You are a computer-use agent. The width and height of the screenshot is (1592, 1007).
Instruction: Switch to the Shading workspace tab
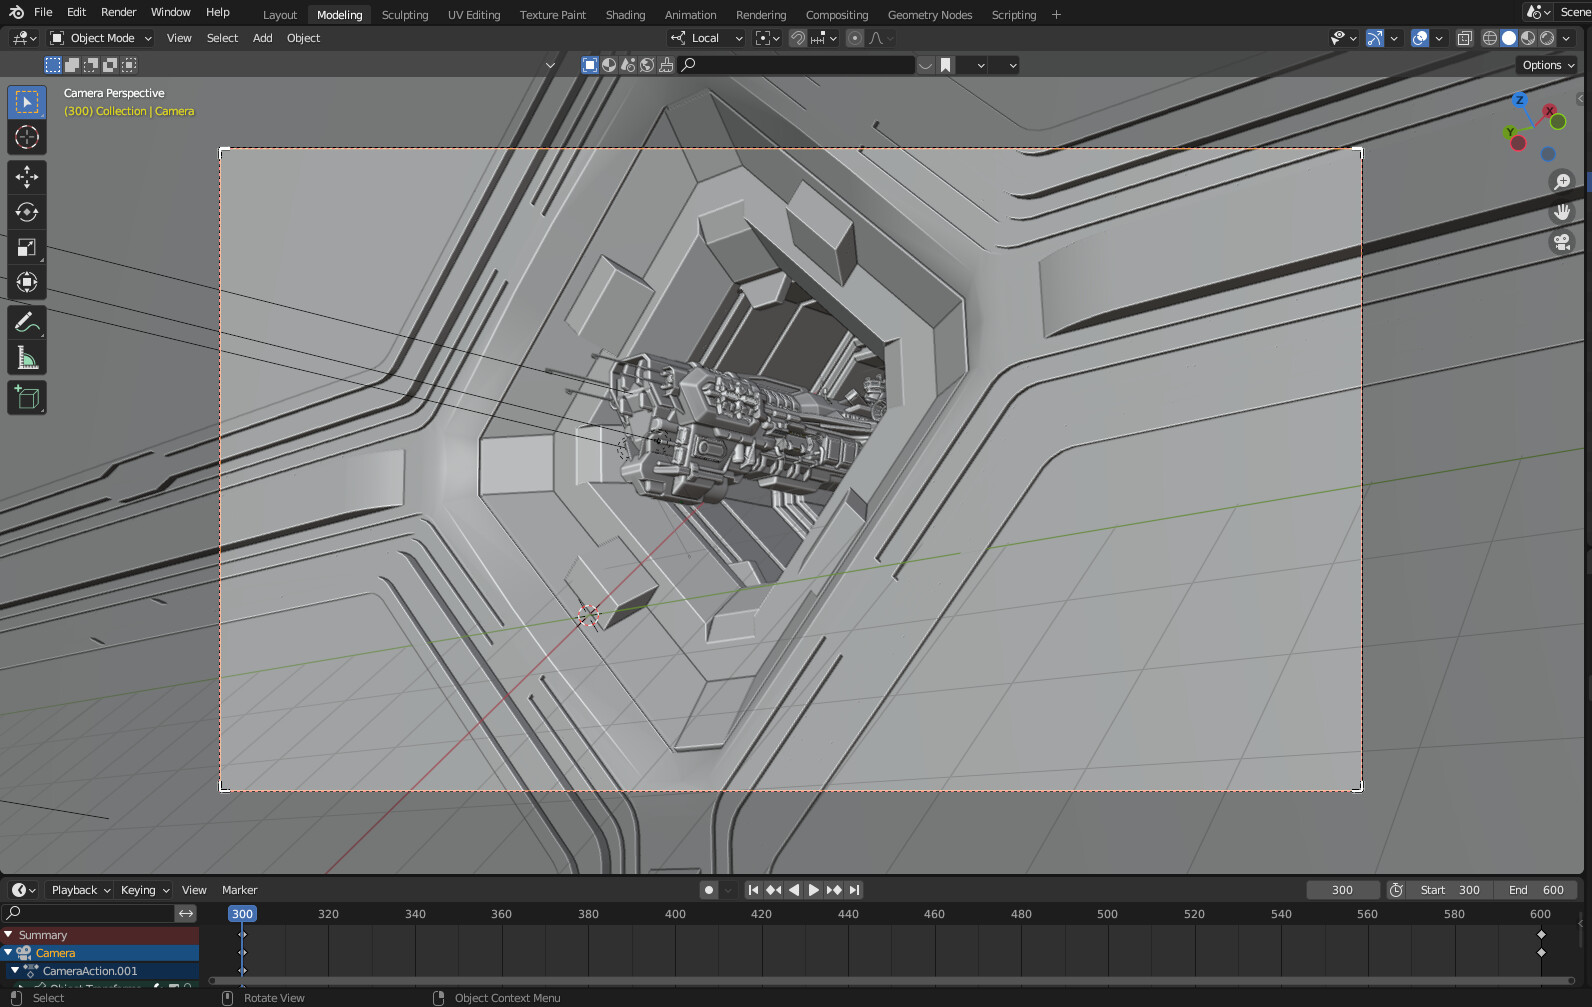point(625,15)
